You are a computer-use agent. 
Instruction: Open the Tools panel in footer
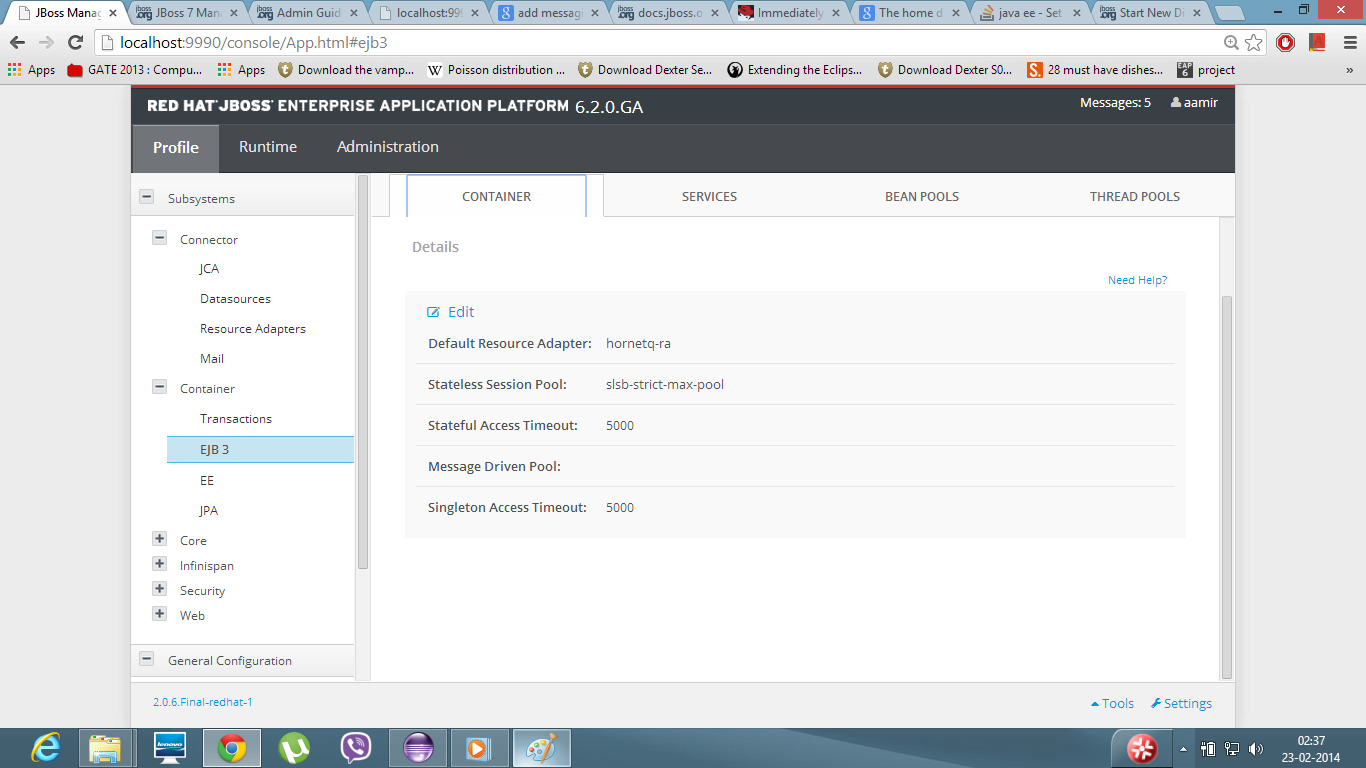point(1112,703)
